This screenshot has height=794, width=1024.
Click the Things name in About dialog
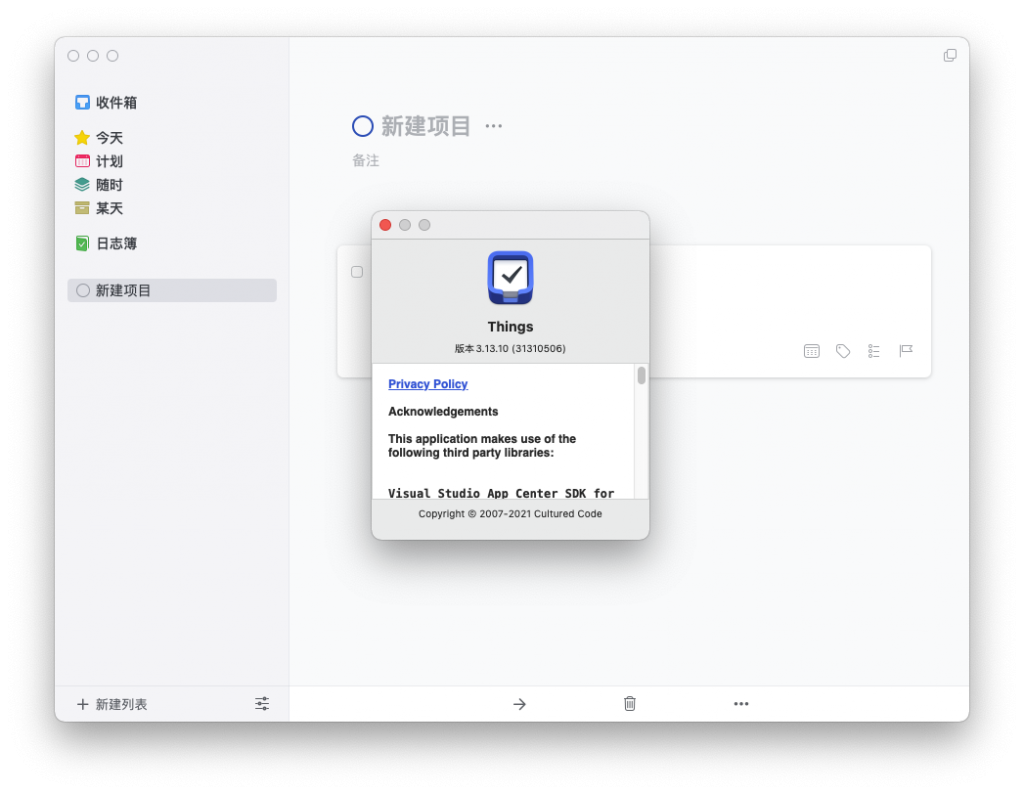click(x=510, y=326)
